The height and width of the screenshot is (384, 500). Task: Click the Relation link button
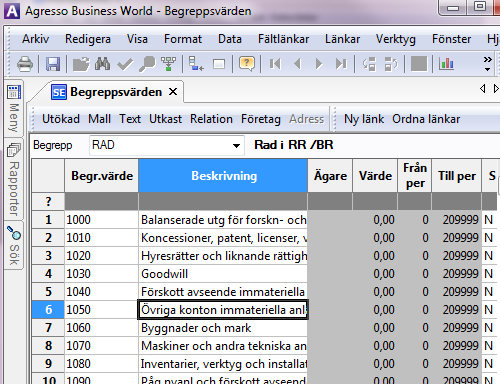pos(211,119)
